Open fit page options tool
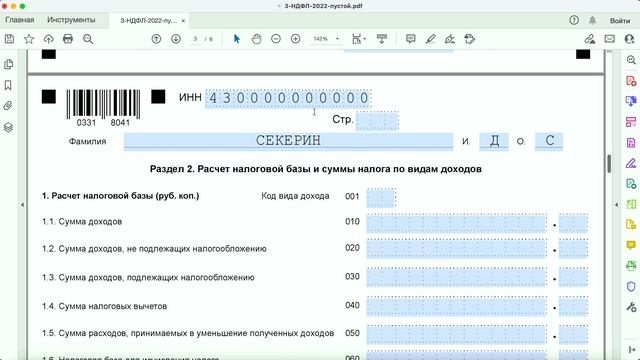Viewport: 640px width, 360px height. pyautogui.click(x=358, y=39)
